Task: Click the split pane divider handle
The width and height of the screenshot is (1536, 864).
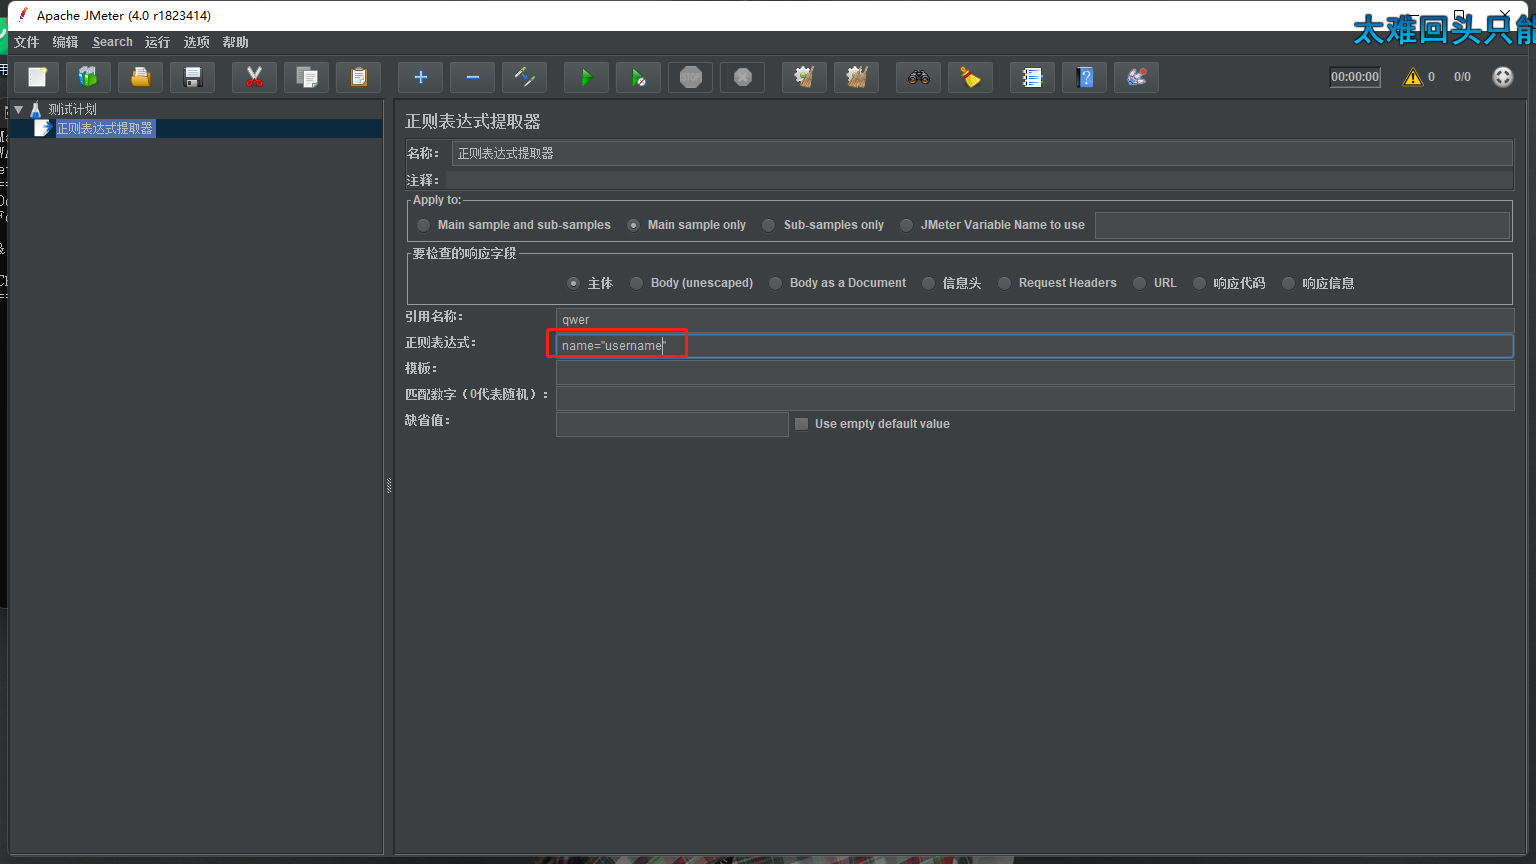Action: coord(389,486)
